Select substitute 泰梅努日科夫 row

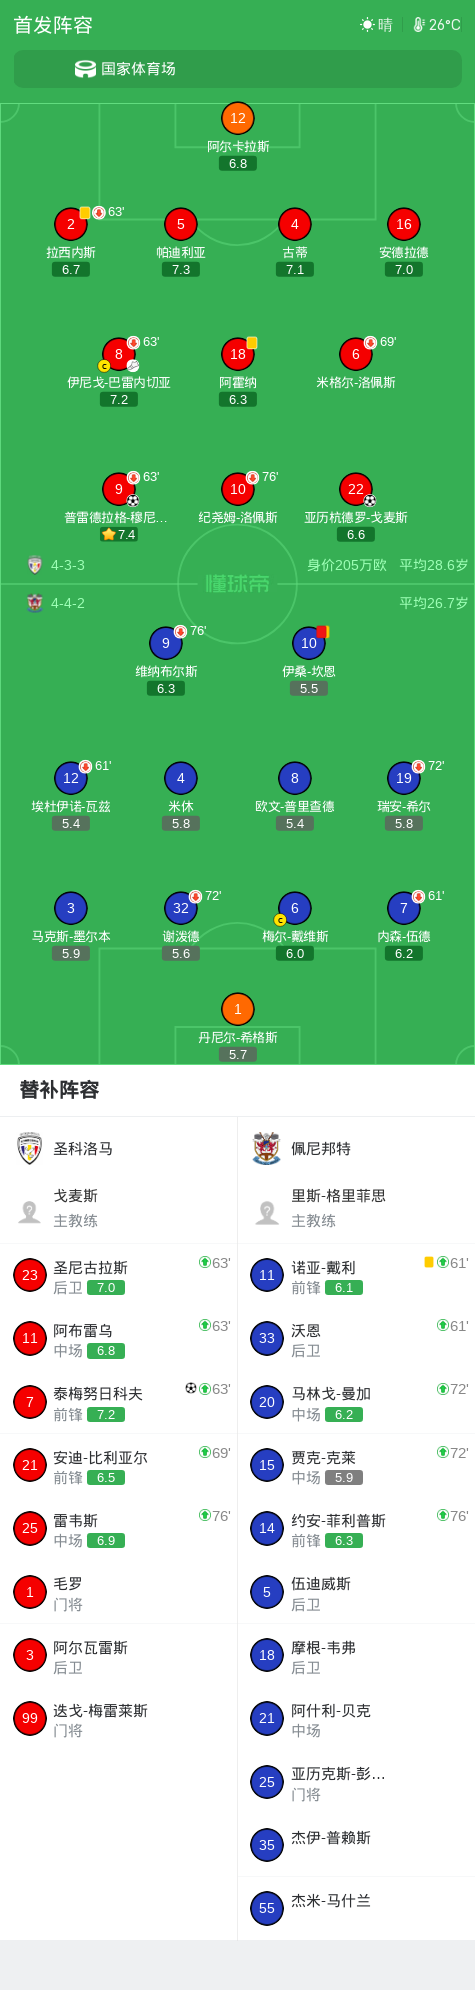[119, 1402]
